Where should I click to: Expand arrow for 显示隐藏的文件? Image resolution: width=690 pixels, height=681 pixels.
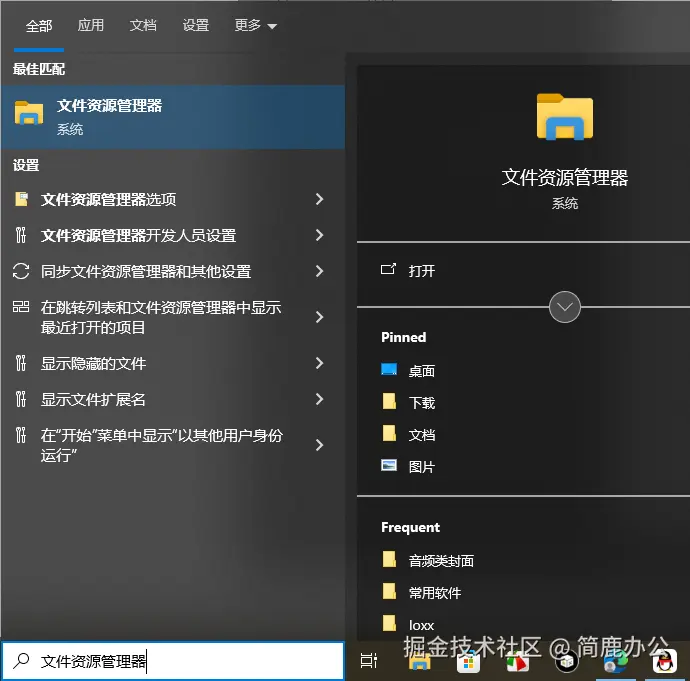(319, 363)
